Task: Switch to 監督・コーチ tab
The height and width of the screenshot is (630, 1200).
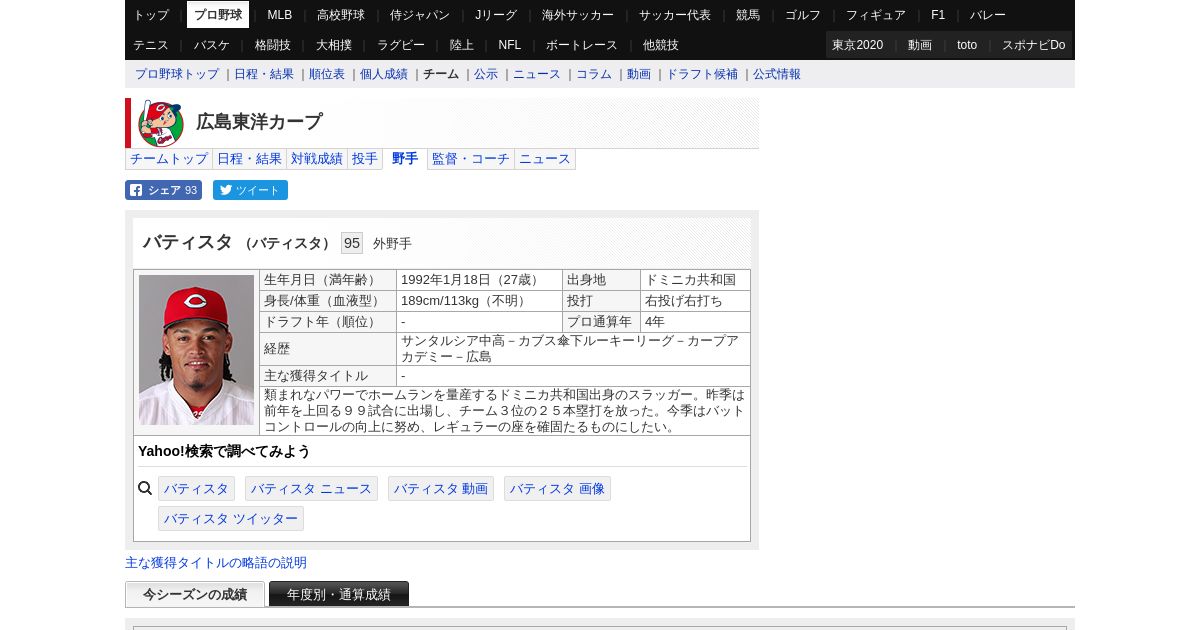Action: pyautogui.click(x=471, y=159)
